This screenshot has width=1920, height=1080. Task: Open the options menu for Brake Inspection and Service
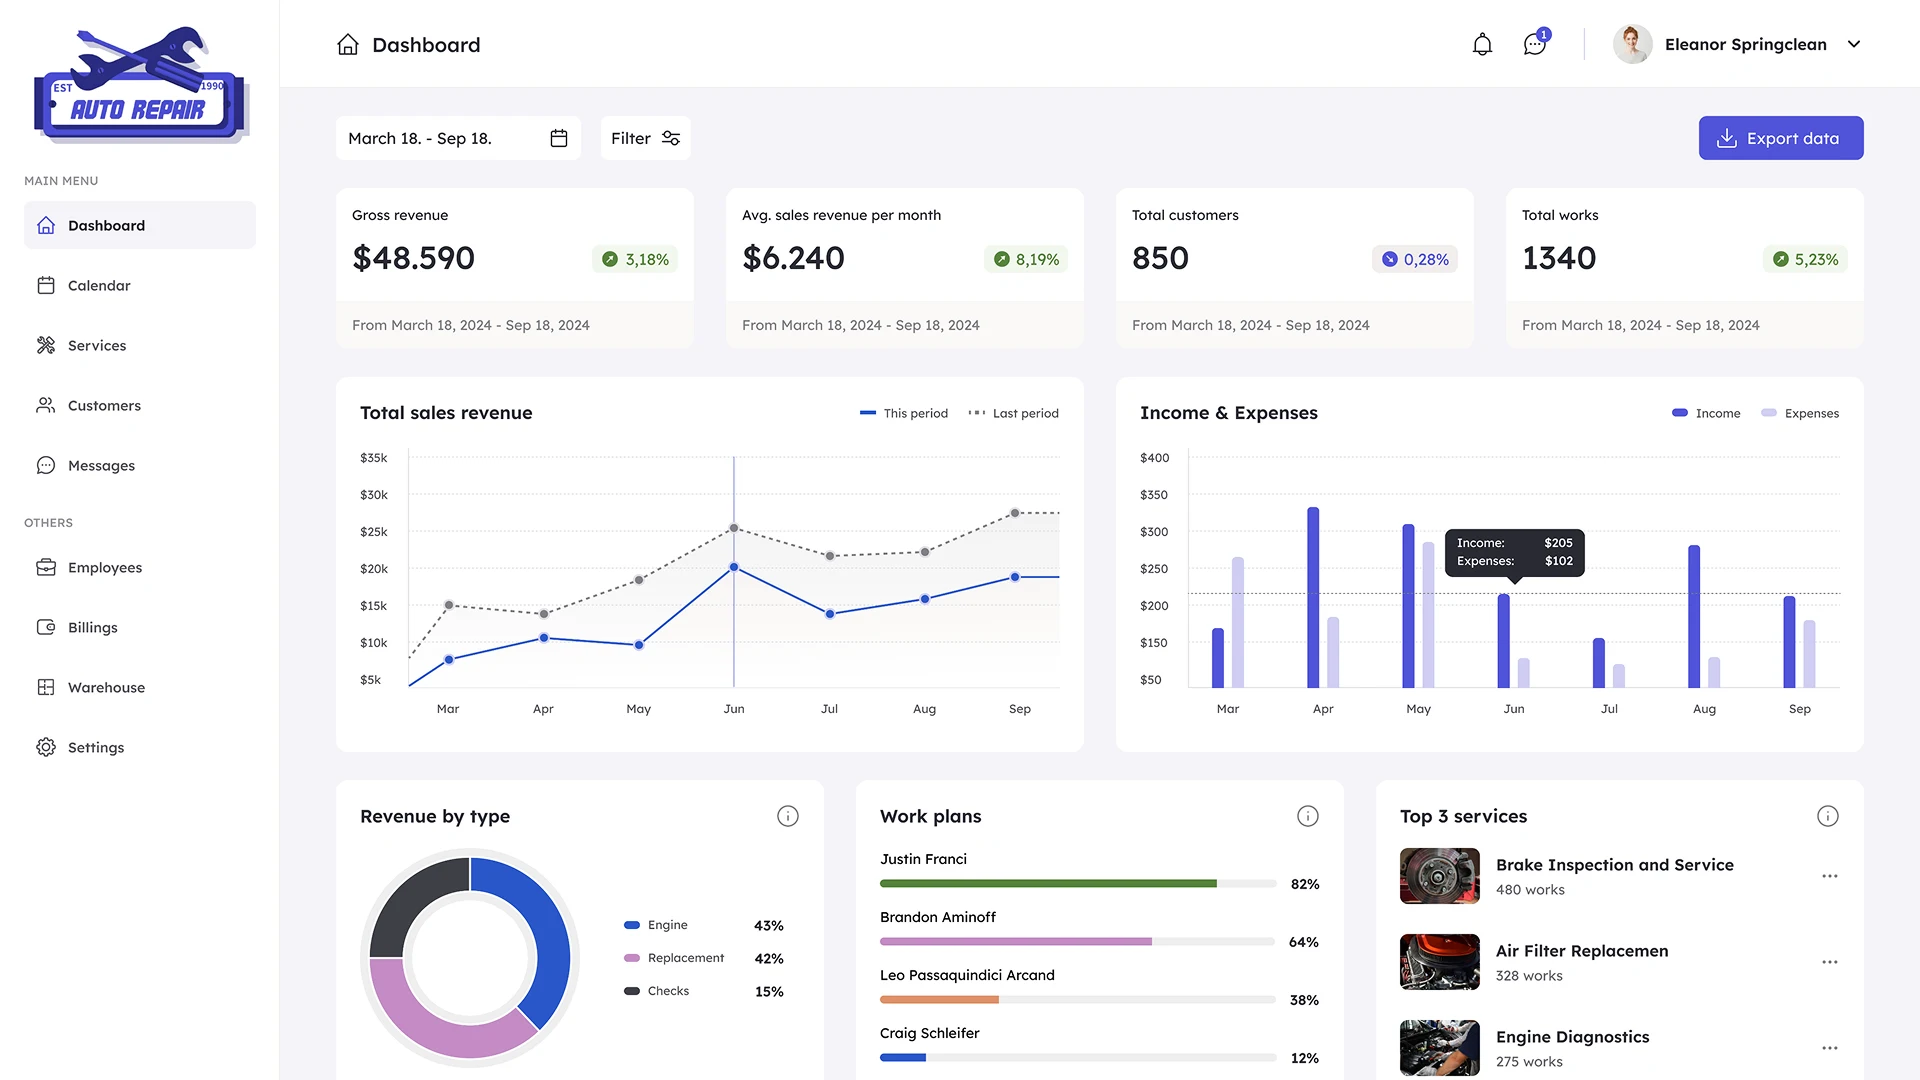point(1830,876)
